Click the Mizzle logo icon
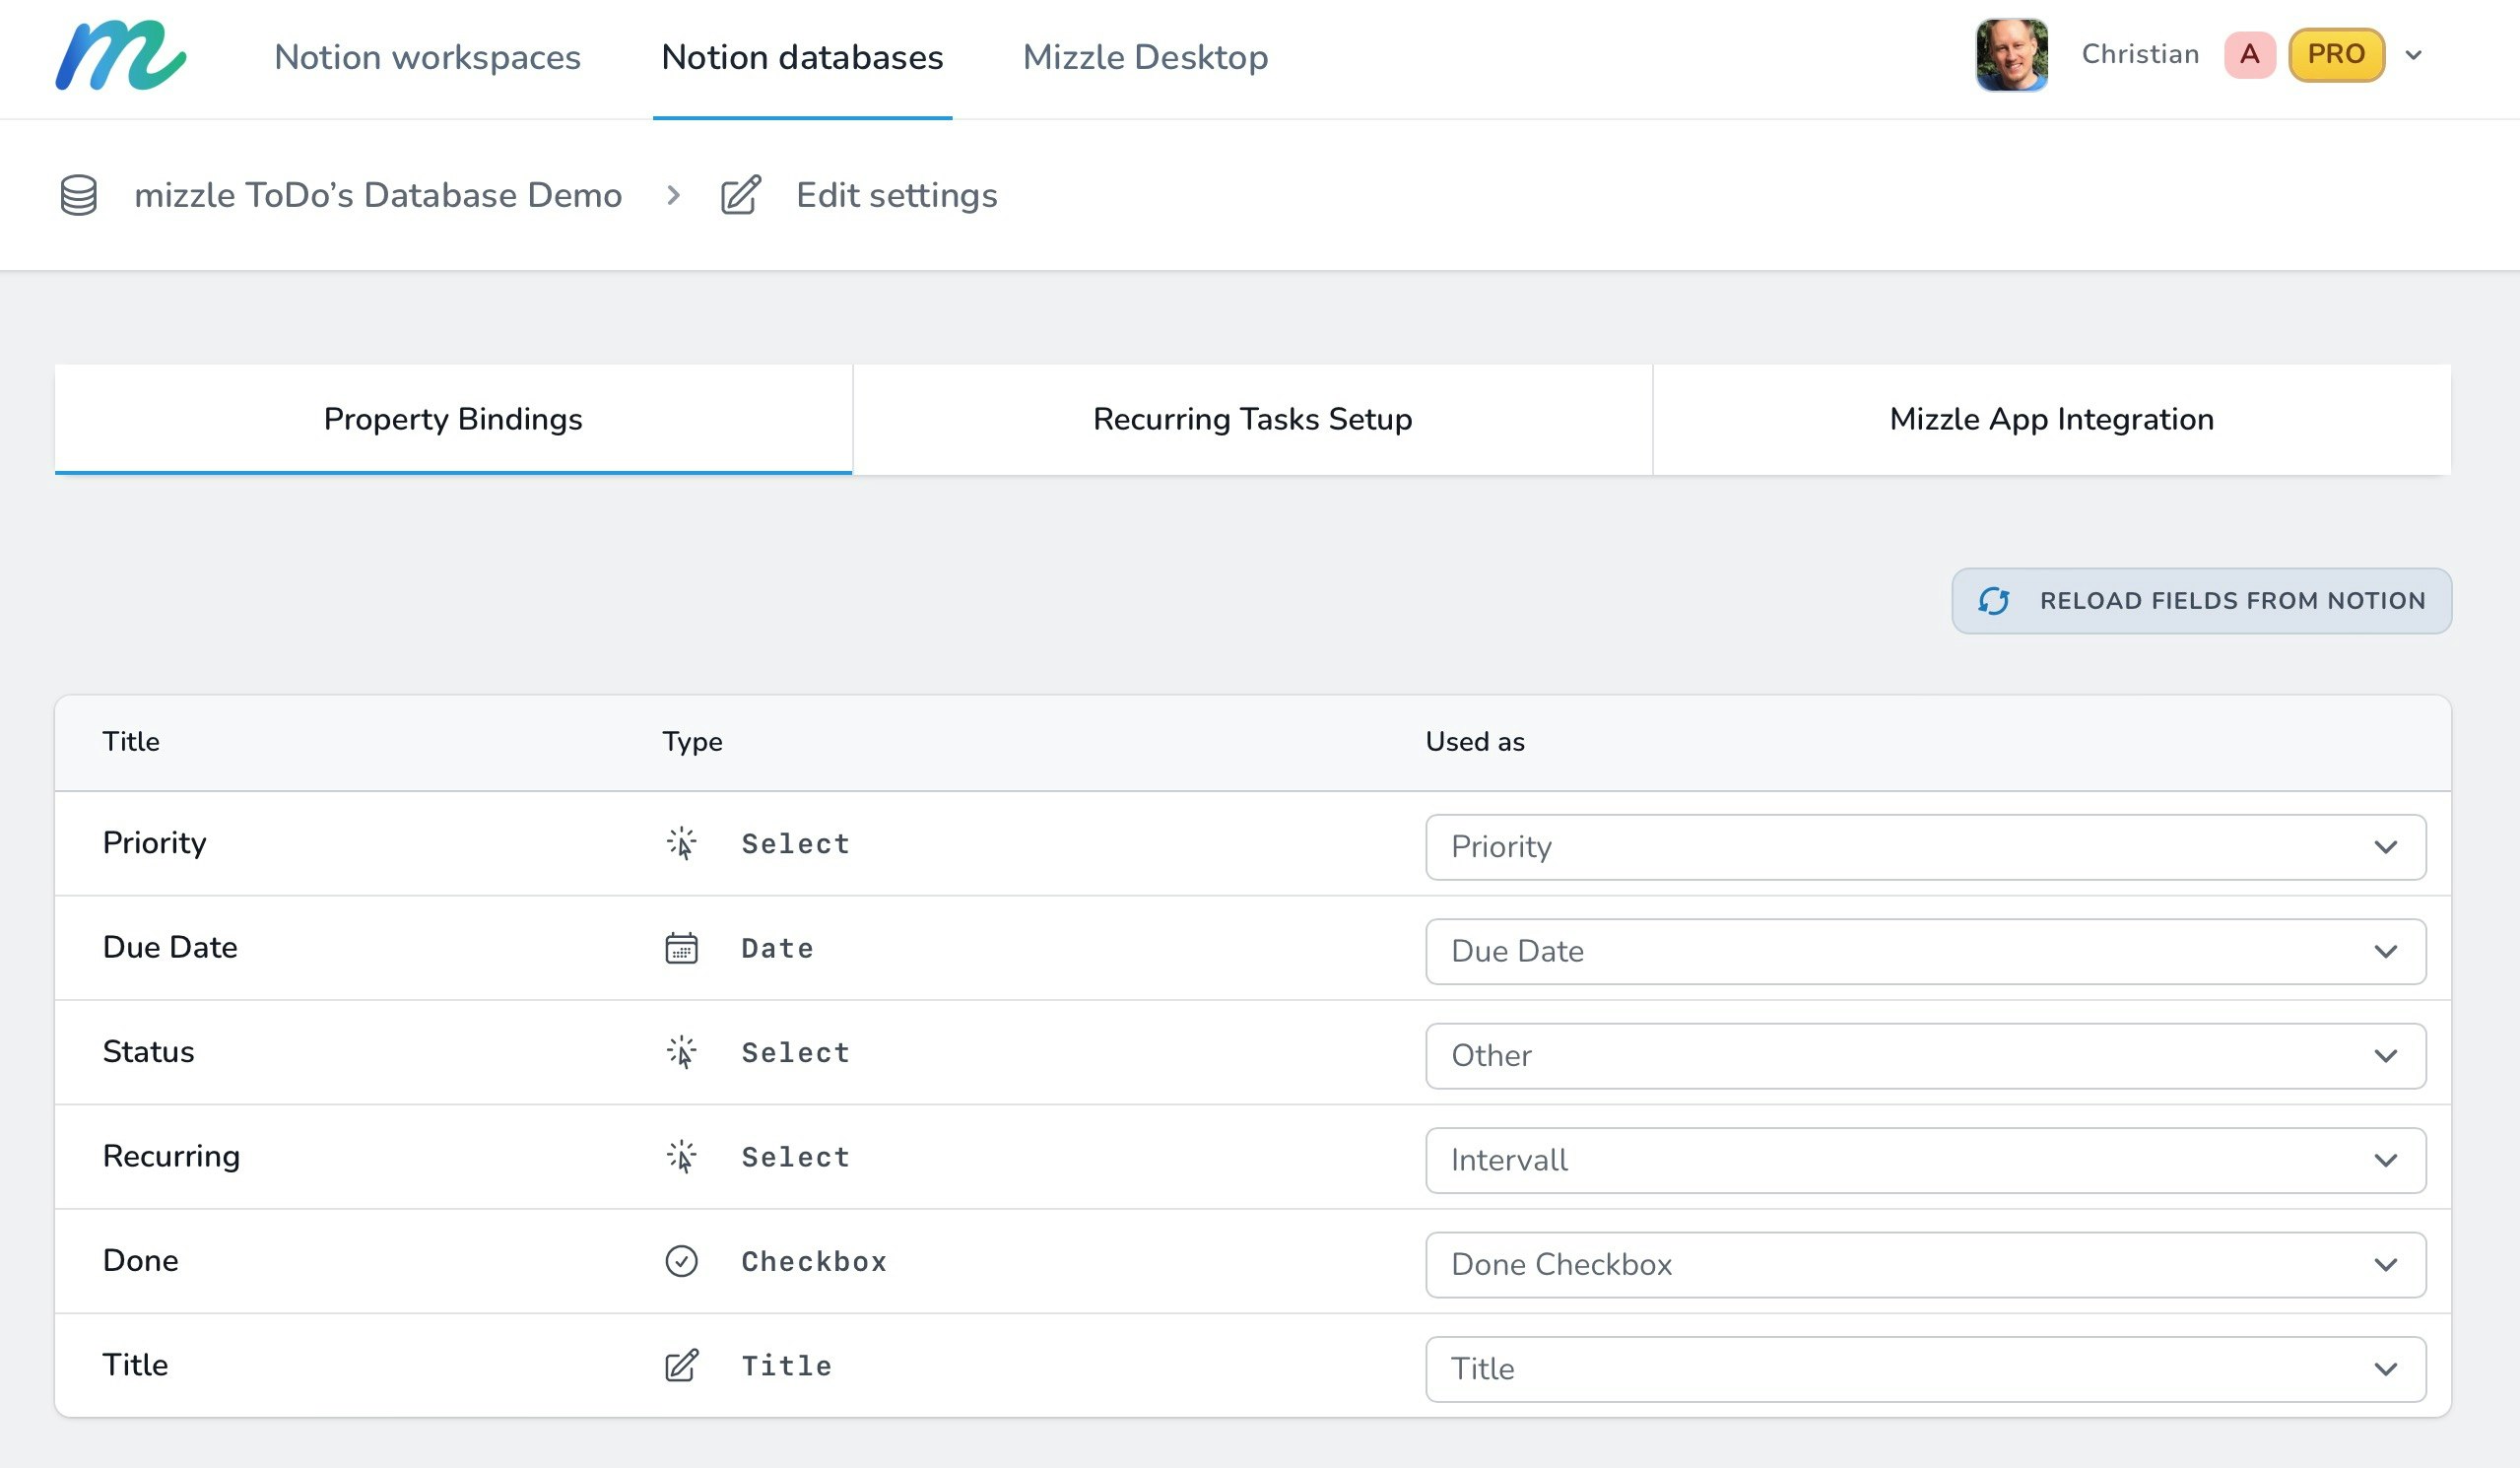This screenshot has width=2520, height=1468. pos(120,56)
